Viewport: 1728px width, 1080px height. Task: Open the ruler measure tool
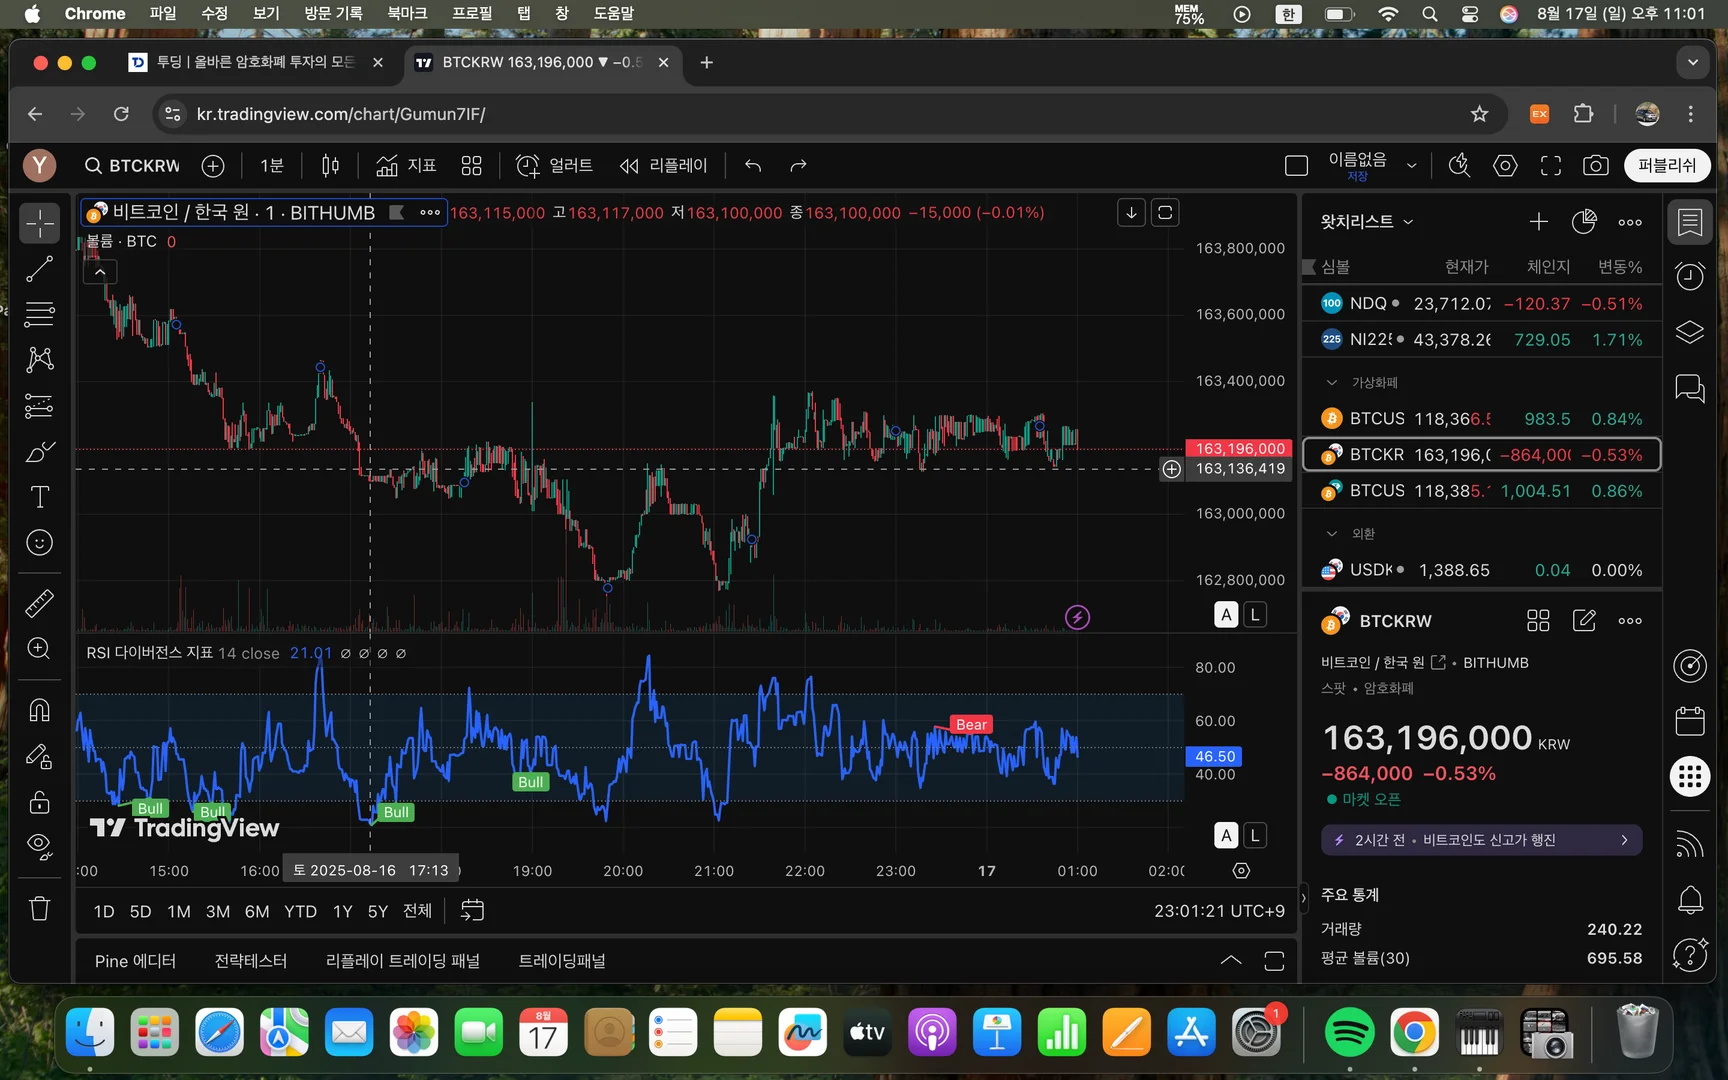[x=39, y=603]
